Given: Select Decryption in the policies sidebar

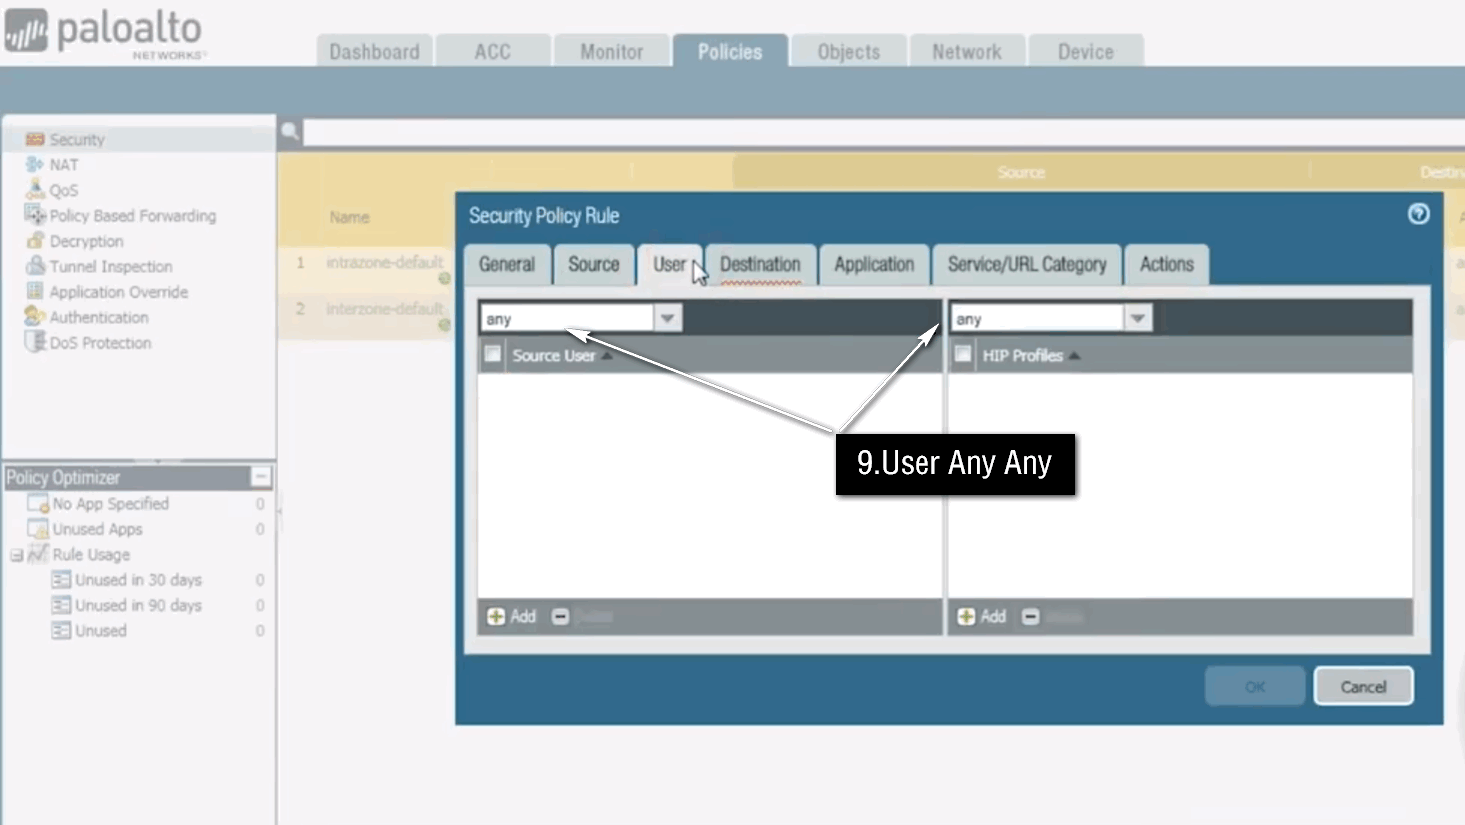Looking at the screenshot, I should (x=87, y=241).
